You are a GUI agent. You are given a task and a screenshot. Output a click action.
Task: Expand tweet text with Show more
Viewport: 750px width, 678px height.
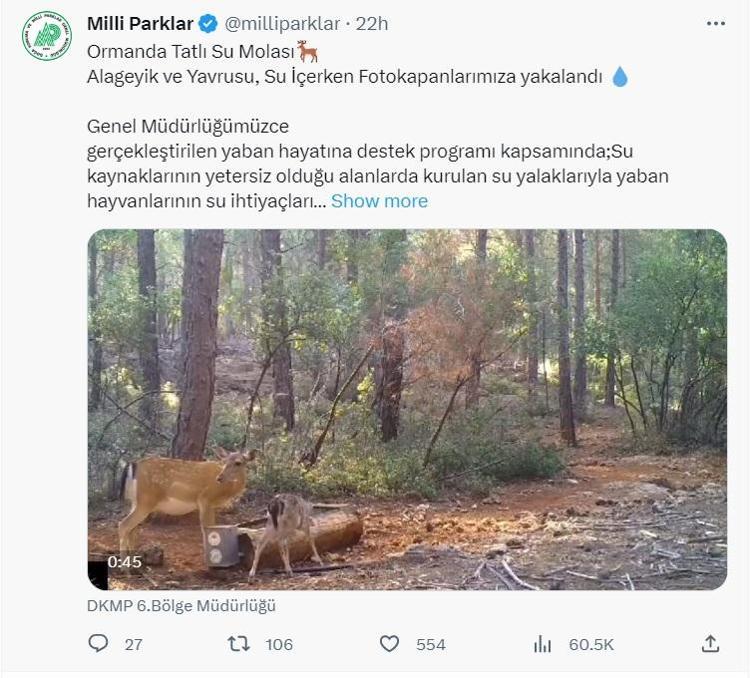379,201
